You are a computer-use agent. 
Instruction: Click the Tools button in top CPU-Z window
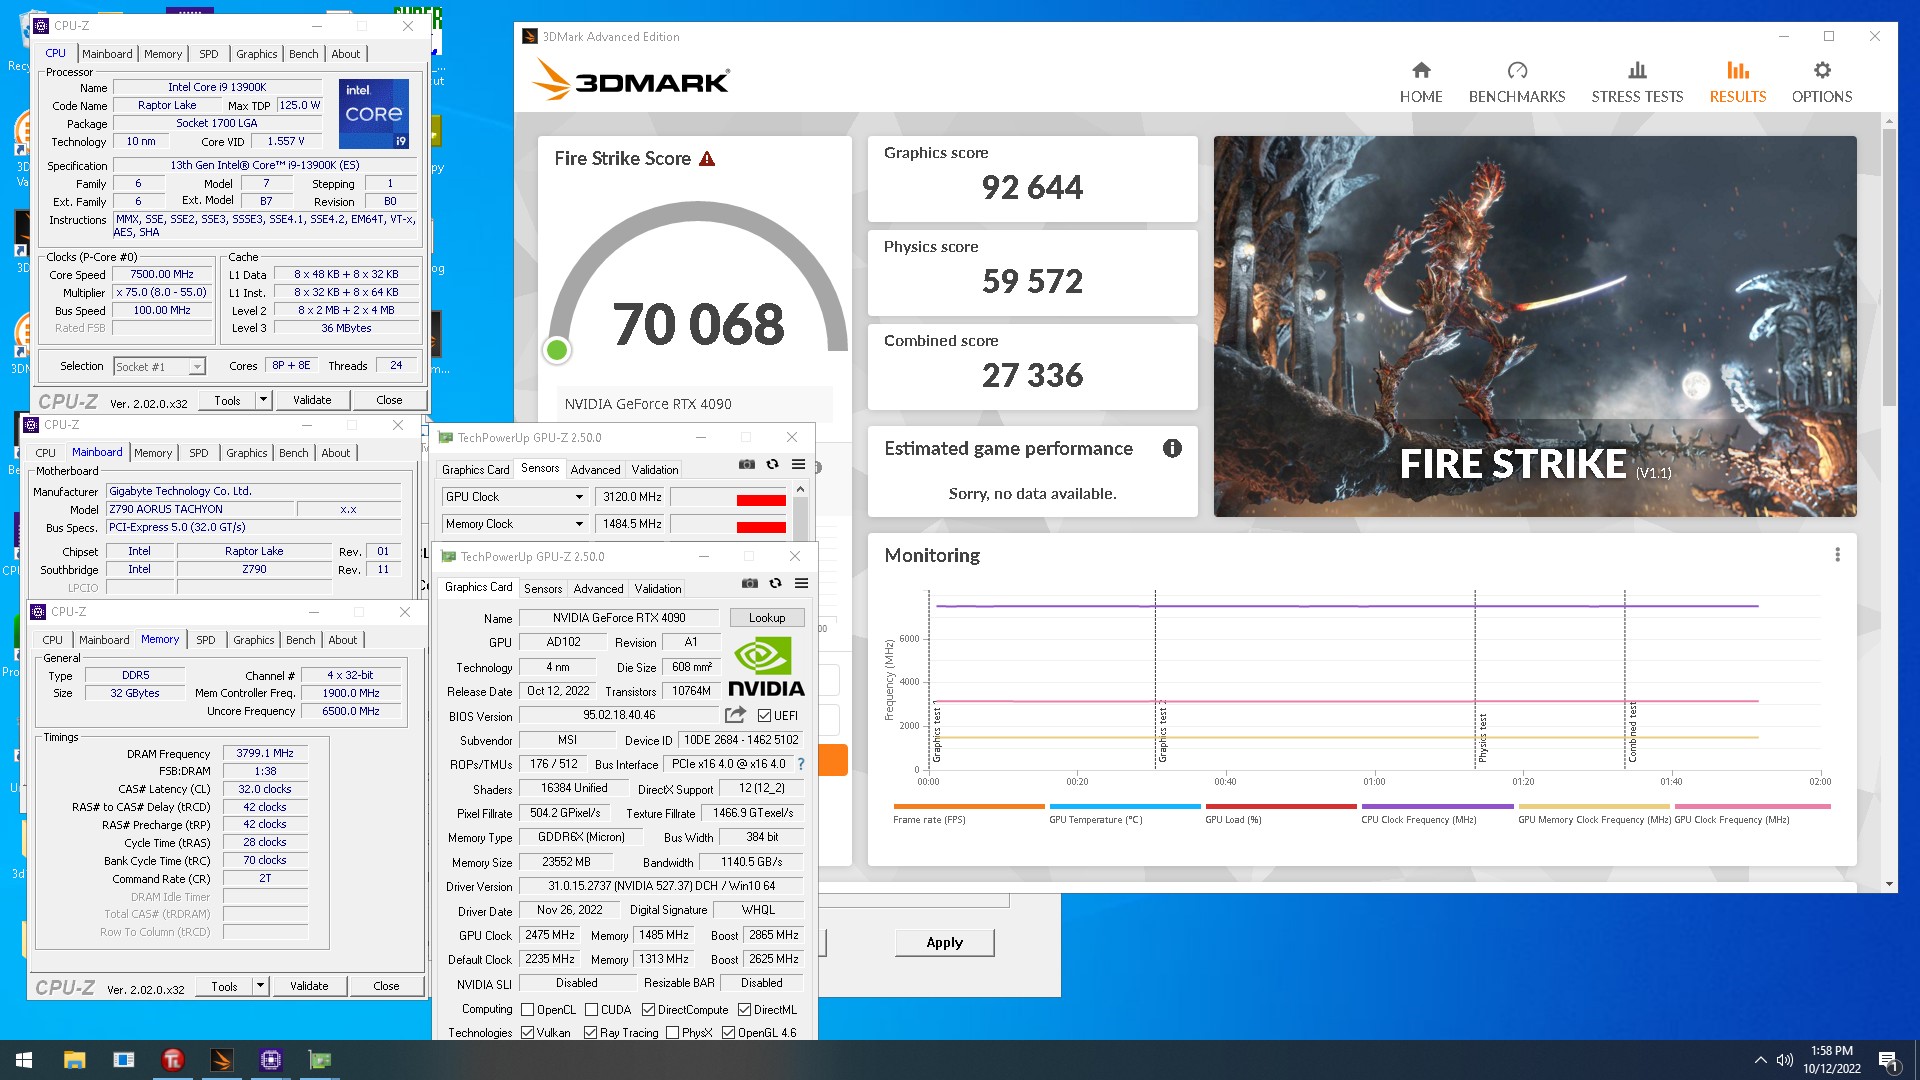(227, 400)
